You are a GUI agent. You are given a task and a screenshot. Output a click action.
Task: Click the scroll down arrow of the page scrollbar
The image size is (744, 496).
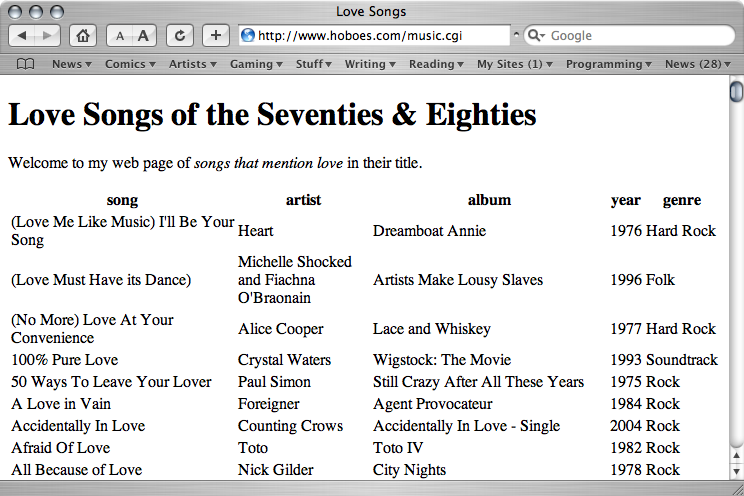point(736,469)
